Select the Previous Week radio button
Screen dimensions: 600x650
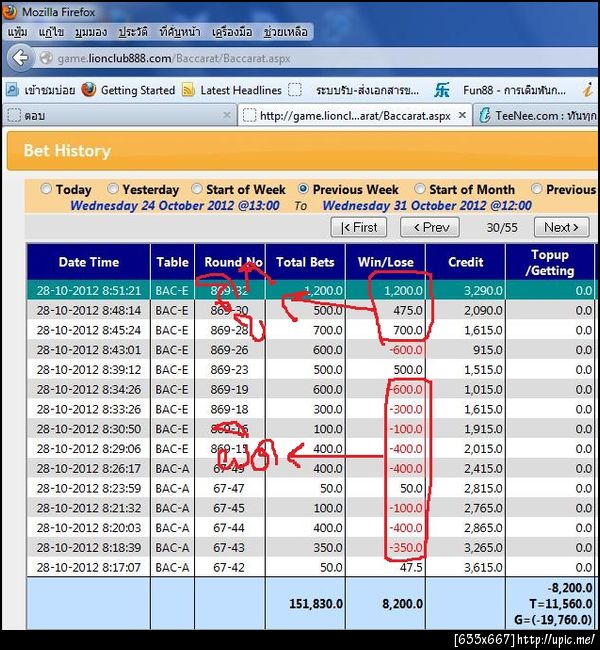(x=303, y=189)
